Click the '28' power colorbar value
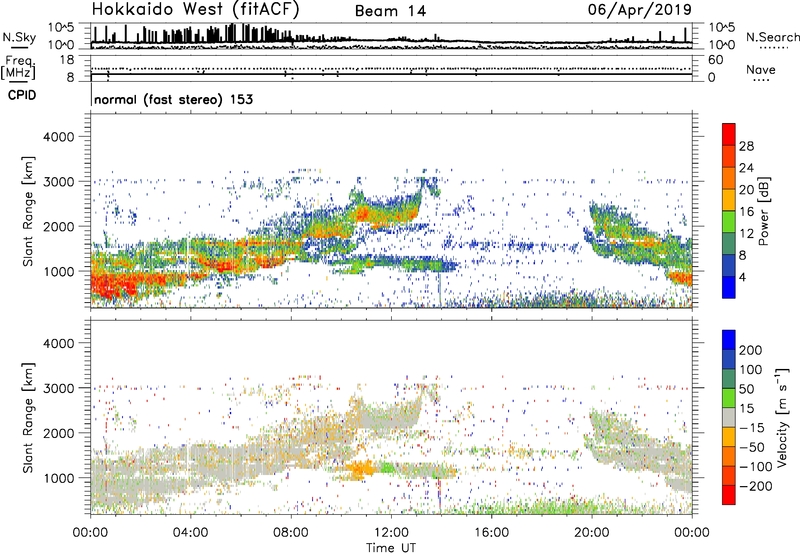Viewport: 800px width, 554px height. (746, 146)
